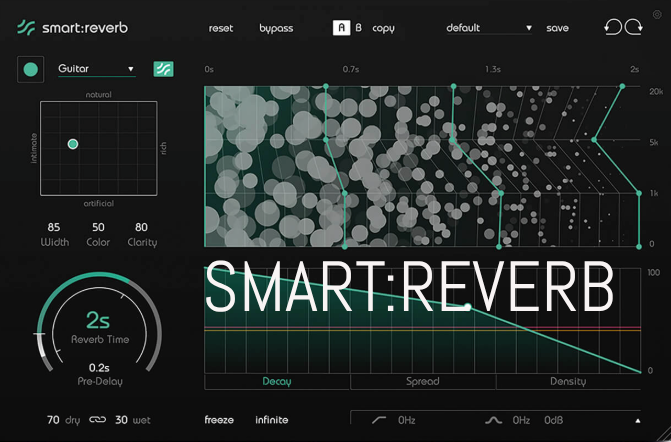671x442 pixels.
Task: Switch to the Decay tab
Action: (x=277, y=381)
